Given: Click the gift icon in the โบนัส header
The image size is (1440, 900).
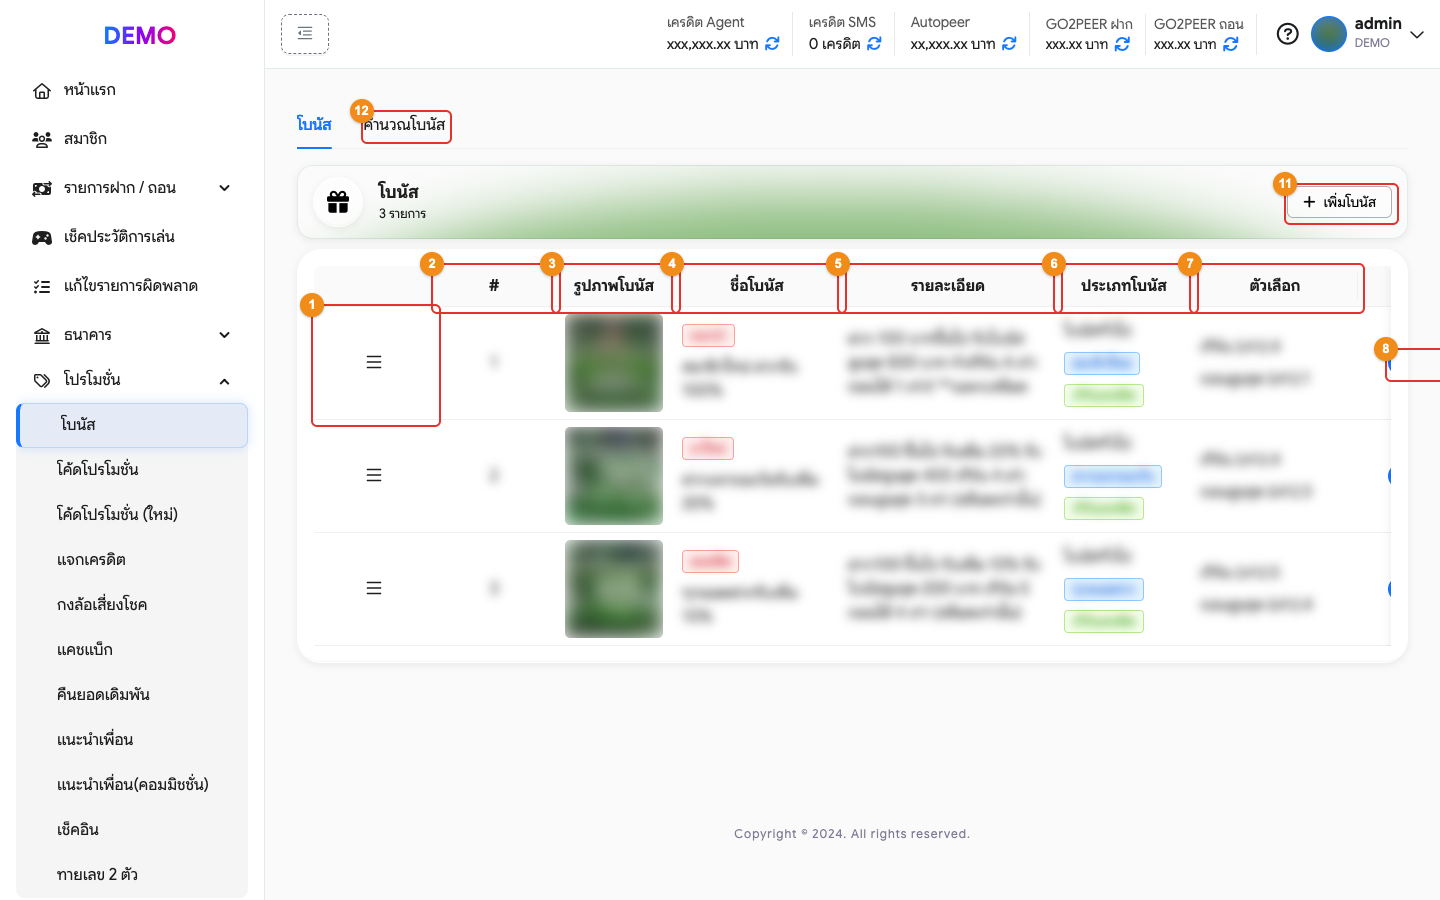Looking at the screenshot, I should pos(338,202).
